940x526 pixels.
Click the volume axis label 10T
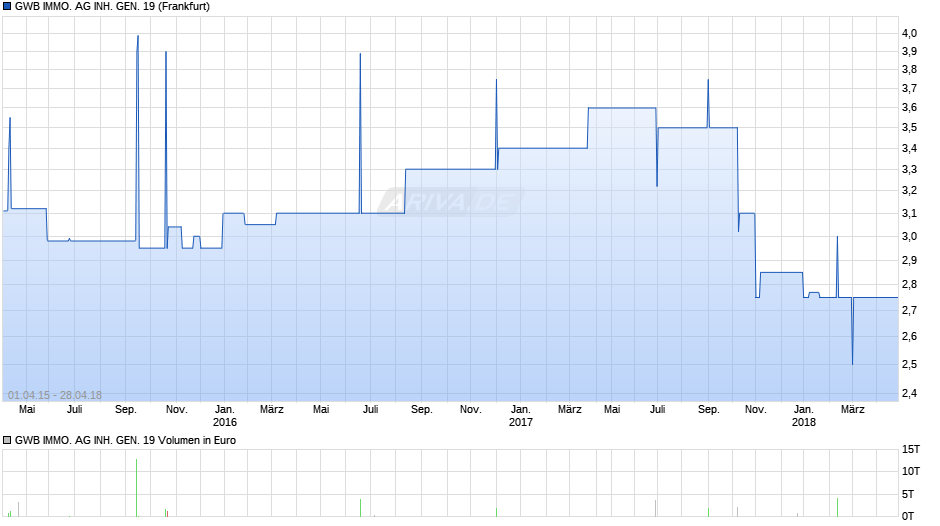pos(911,471)
